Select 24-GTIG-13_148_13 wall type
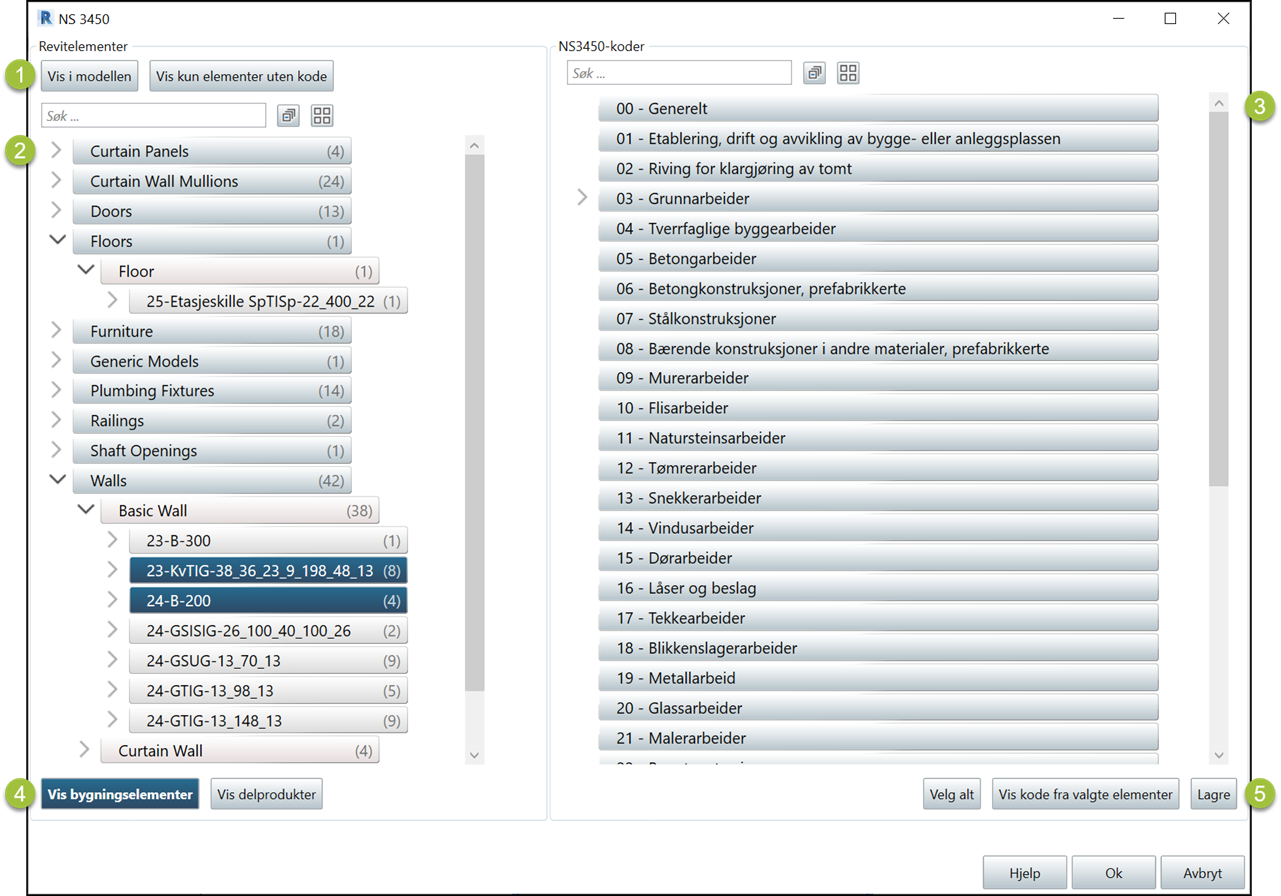This screenshot has width=1281, height=896. click(268, 721)
